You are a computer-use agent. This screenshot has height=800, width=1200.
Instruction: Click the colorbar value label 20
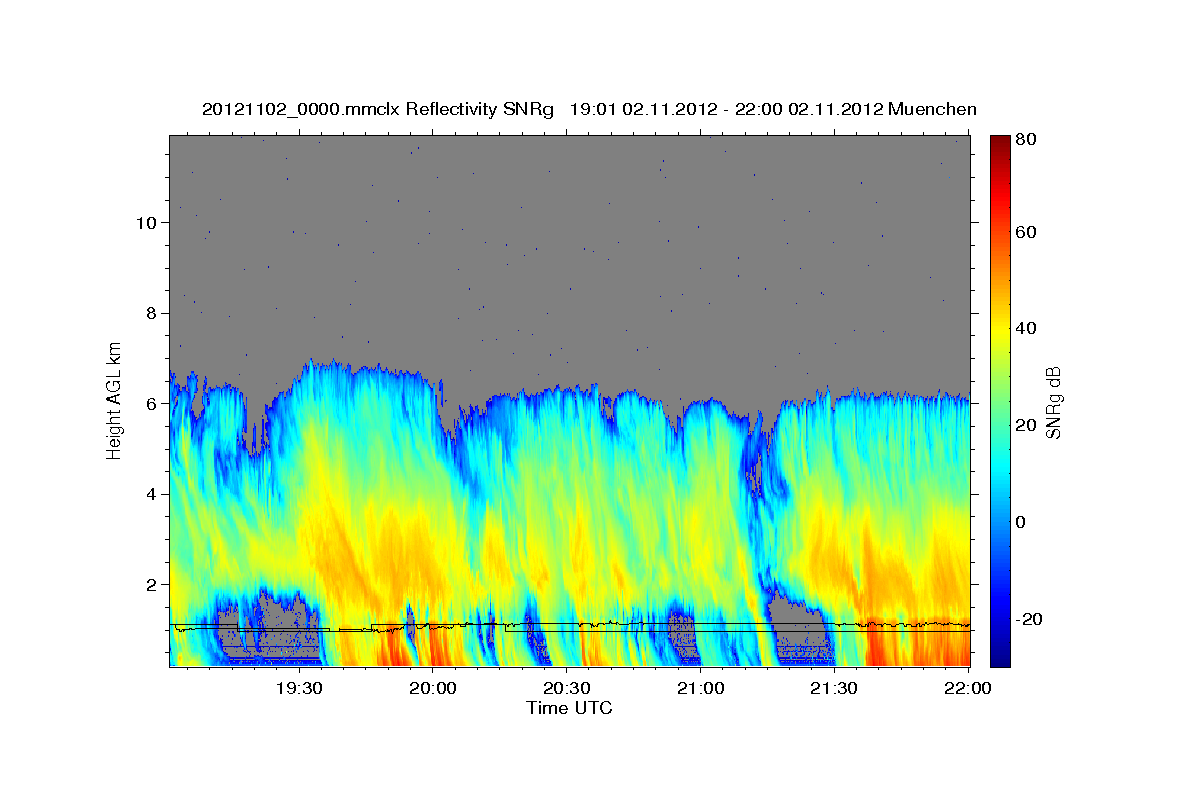[x=1028, y=425]
